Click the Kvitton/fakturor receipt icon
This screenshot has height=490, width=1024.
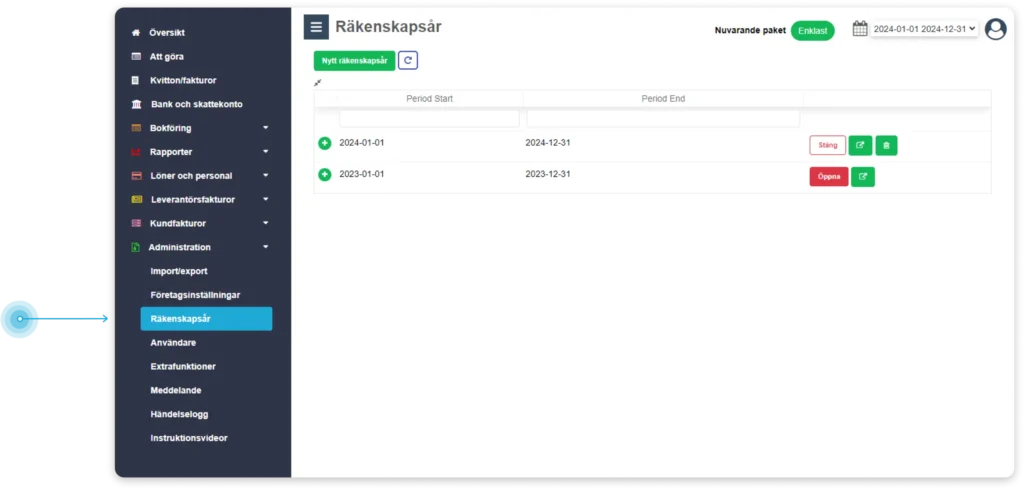pyautogui.click(x=135, y=80)
